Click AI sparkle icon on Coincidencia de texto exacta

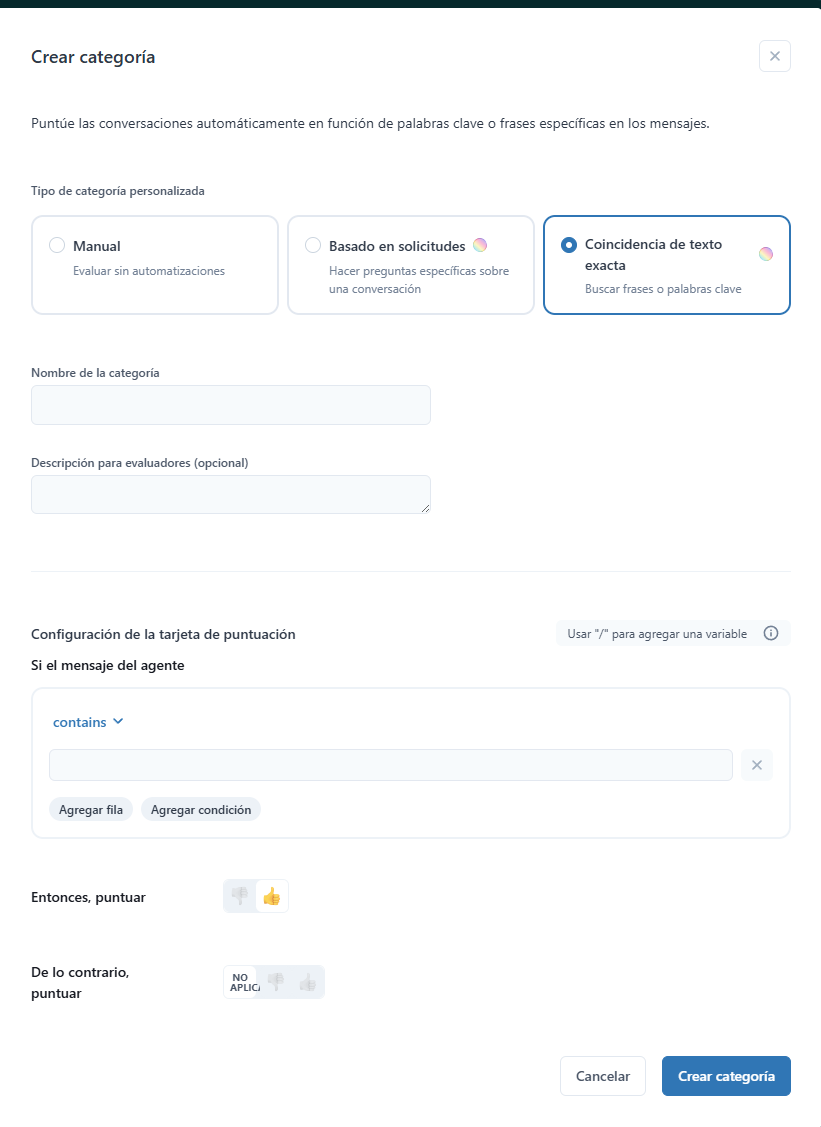(x=766, y=254)
